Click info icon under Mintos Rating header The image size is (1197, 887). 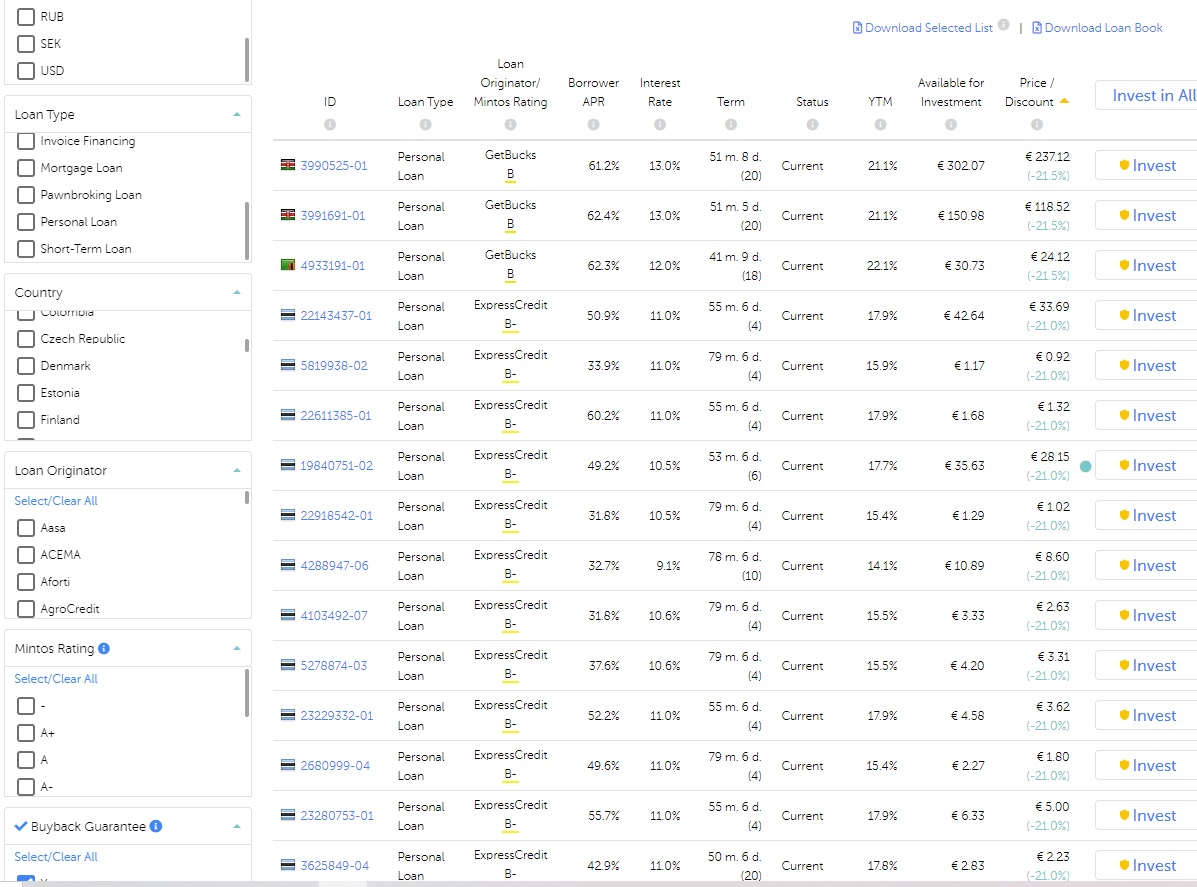tap(510, 124)
